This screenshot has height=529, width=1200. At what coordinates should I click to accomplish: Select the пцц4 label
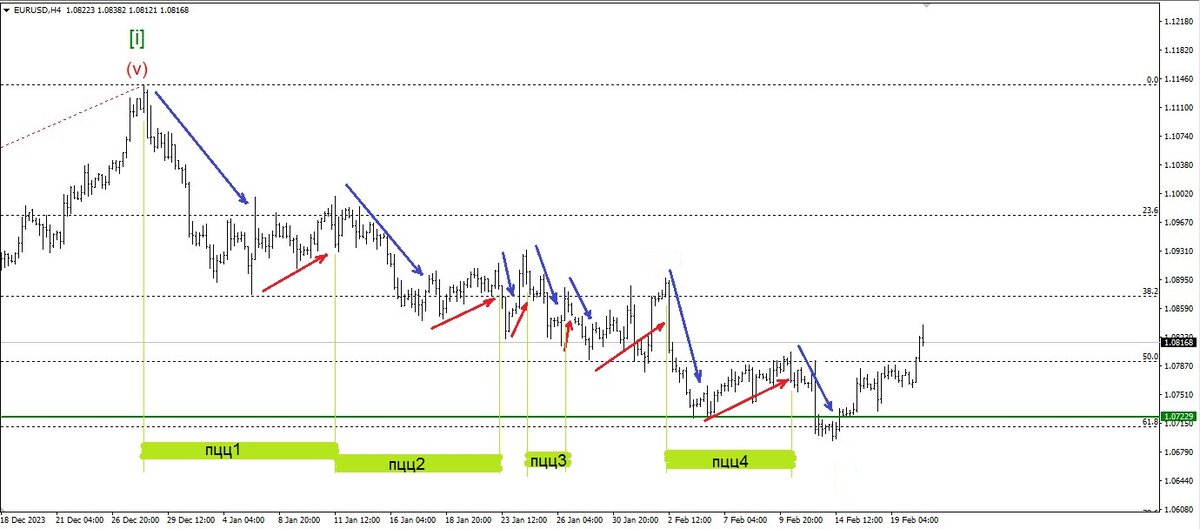pyautogui.click(x=731, y=461)
